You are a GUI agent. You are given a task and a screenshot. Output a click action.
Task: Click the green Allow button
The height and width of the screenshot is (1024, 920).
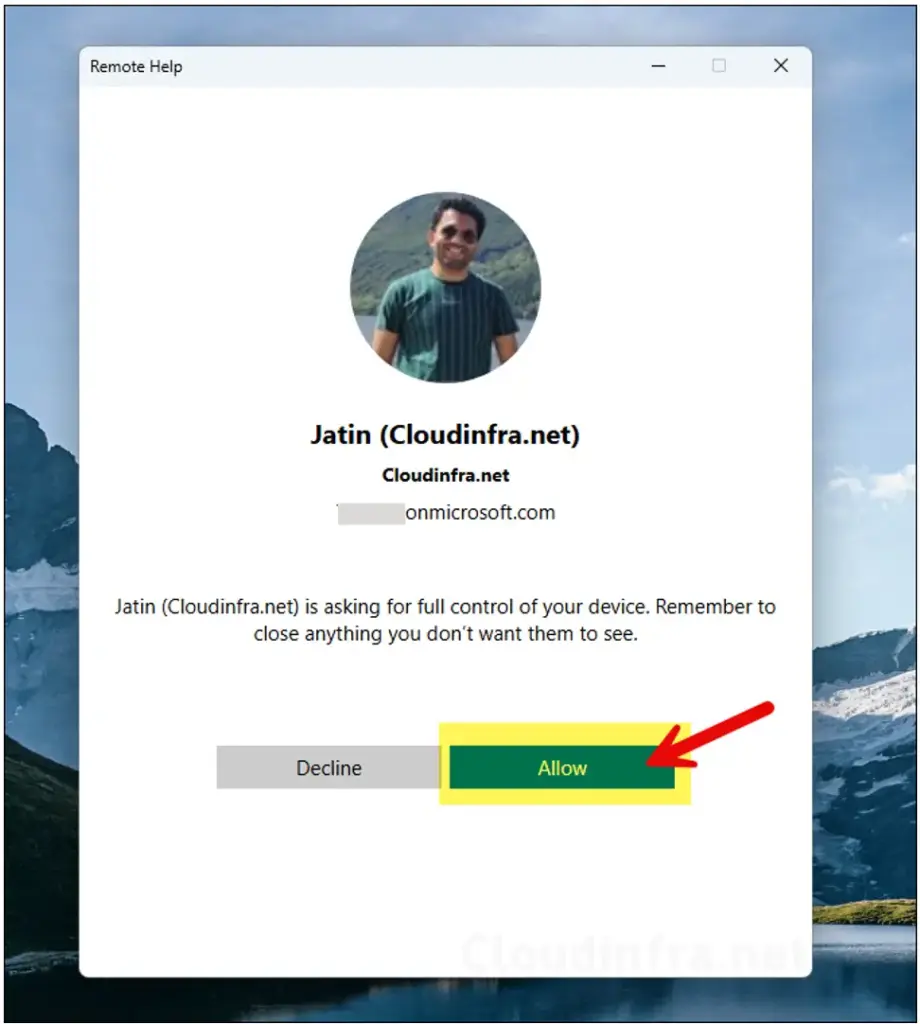562,767
